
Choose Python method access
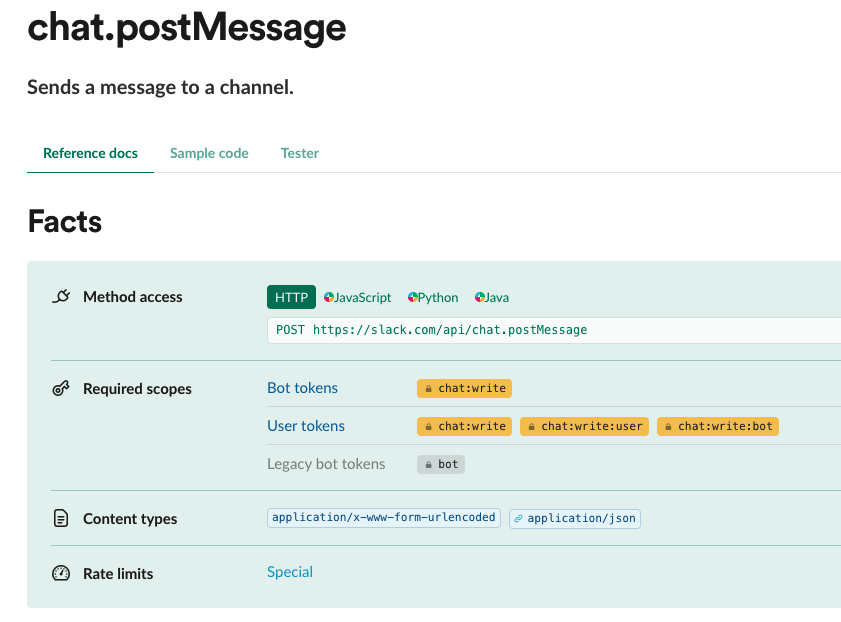433,298
